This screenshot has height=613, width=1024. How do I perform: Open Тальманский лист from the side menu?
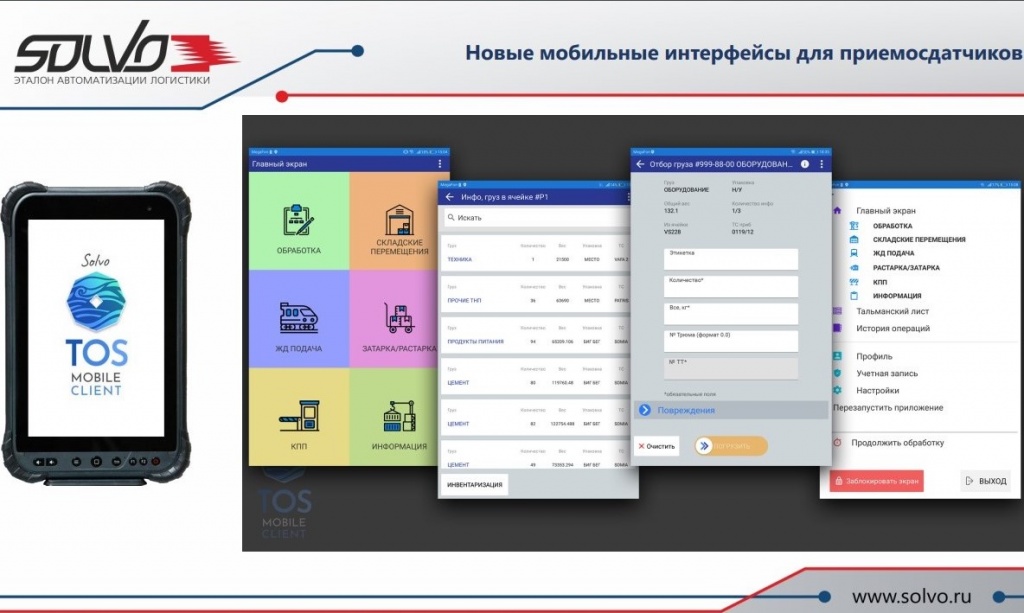click(892, 311)
